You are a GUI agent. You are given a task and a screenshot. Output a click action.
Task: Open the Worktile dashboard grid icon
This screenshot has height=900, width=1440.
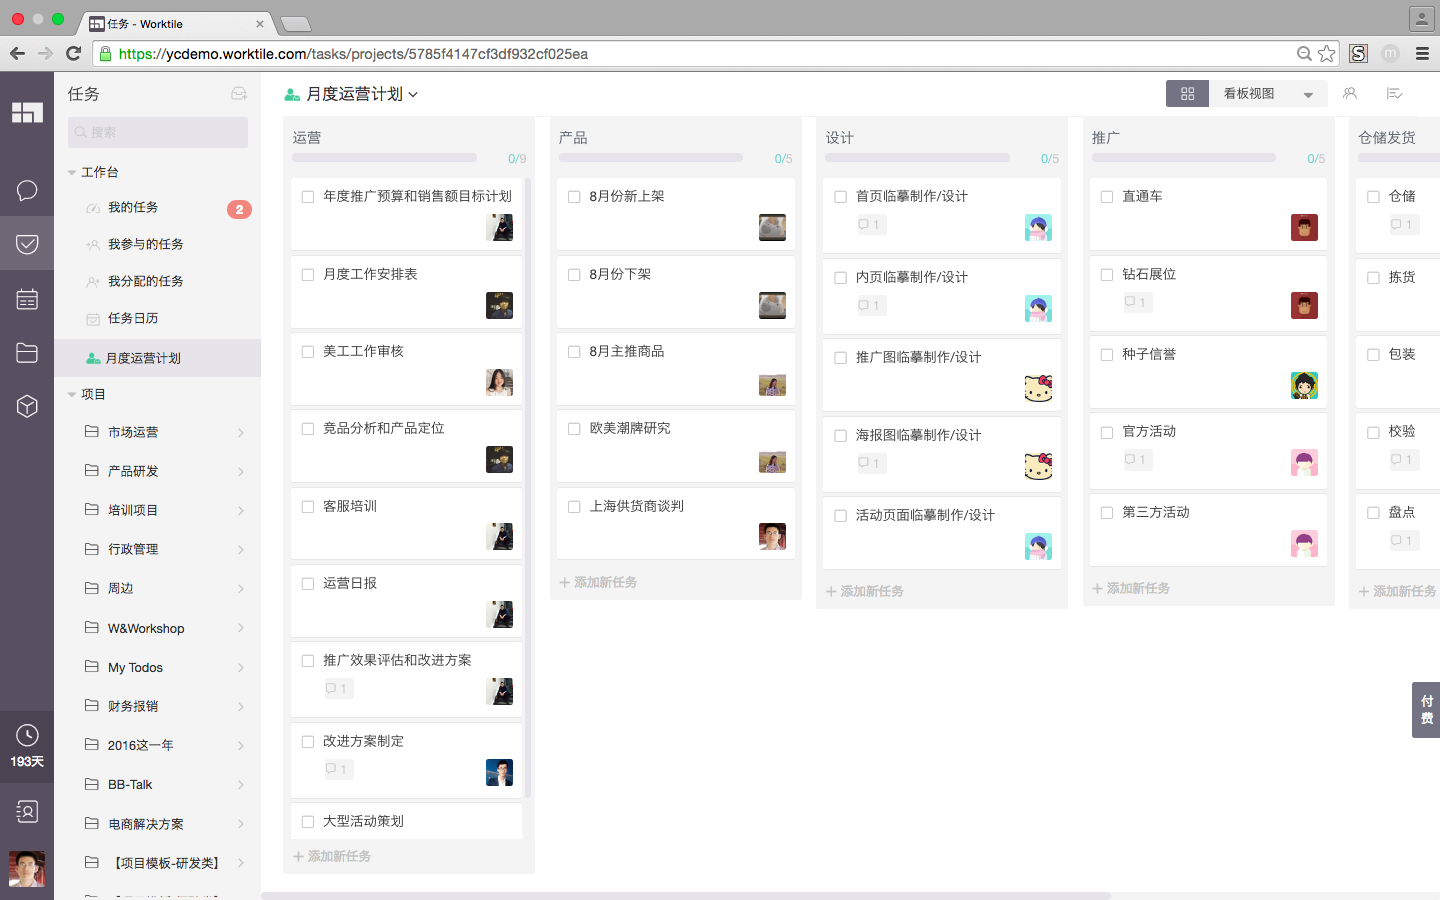click(27, 112)
